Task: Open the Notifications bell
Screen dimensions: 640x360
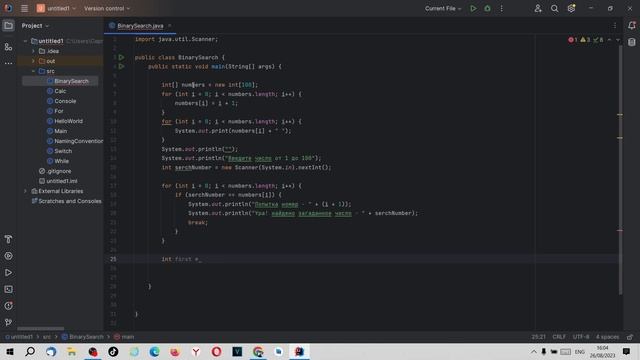Action: [632, 25]
